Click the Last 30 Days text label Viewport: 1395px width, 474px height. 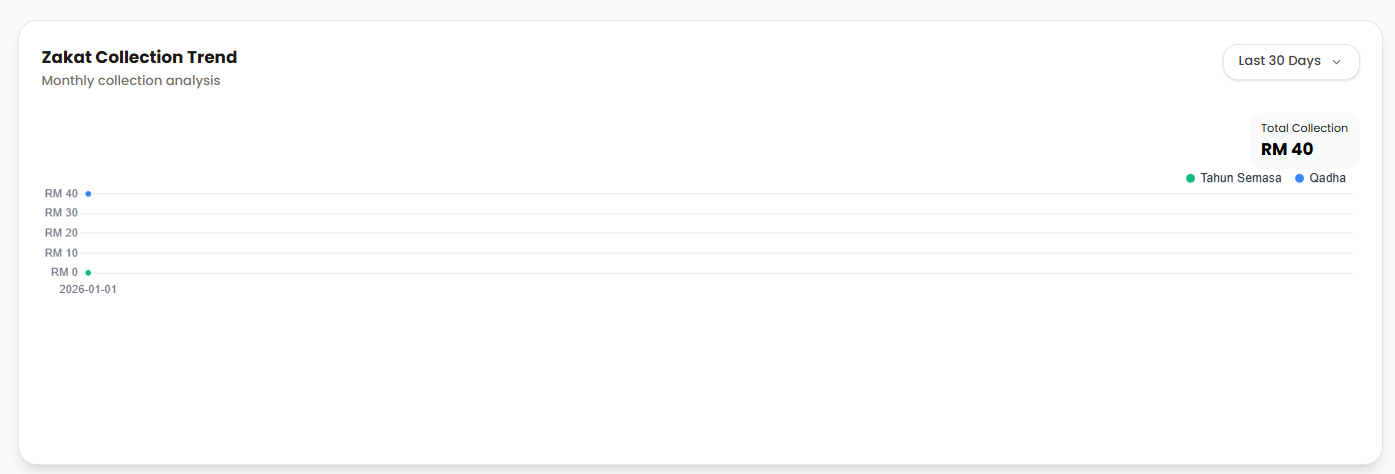tap(1279, 61)
